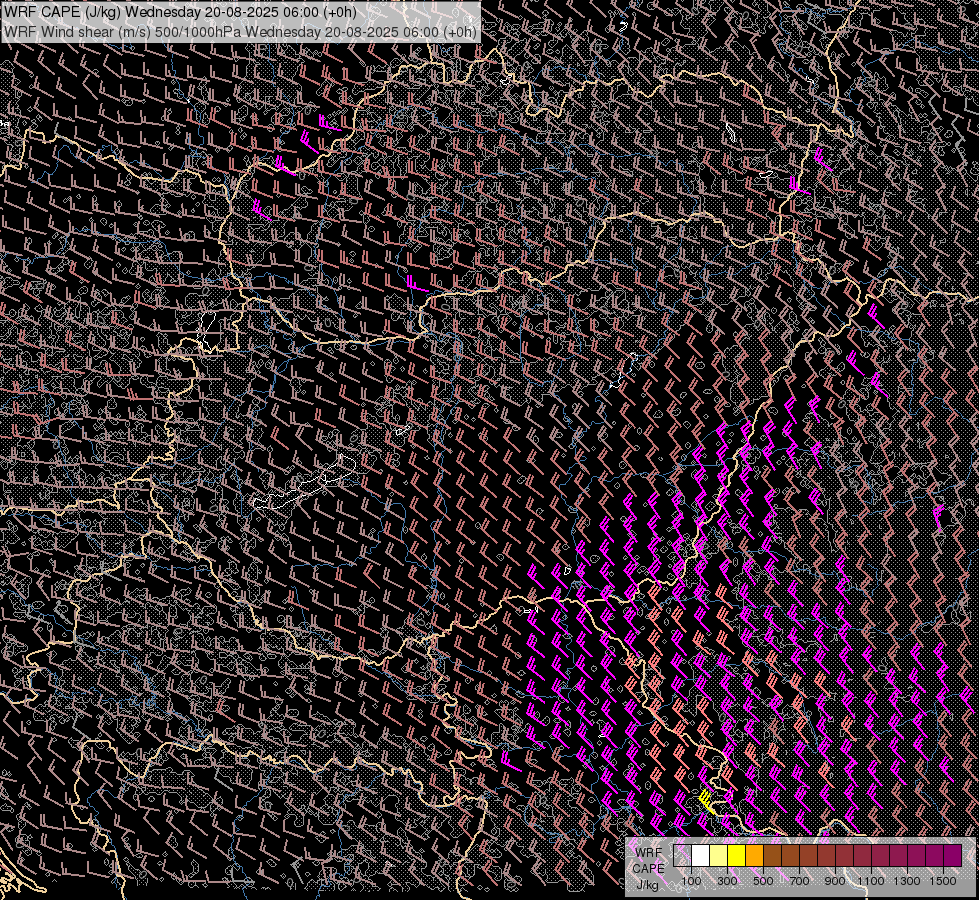Select the white CAPE legend swatch
979x900 pixels.
(701, 855)
